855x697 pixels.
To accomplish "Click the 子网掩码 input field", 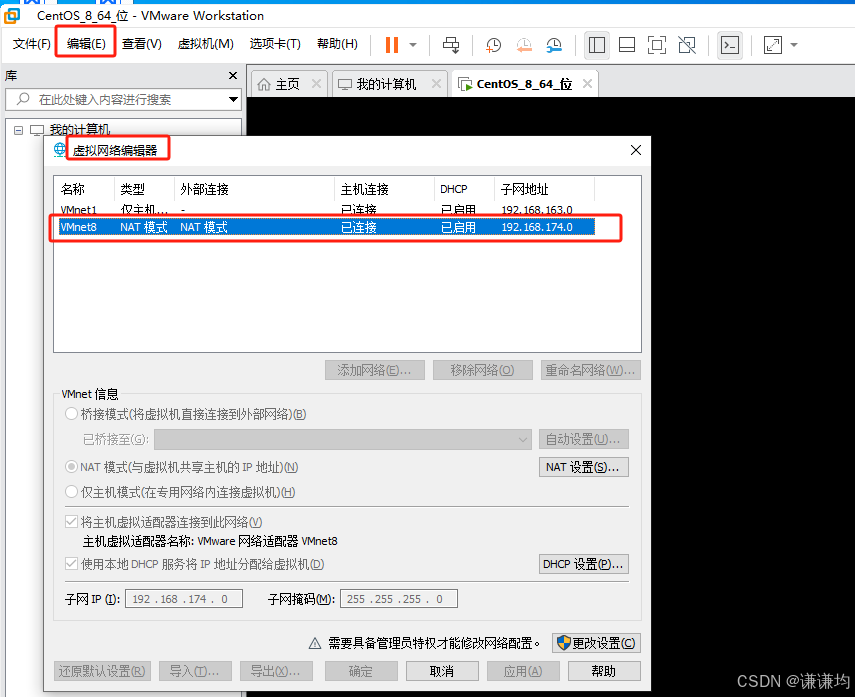I will click(399, 599).
